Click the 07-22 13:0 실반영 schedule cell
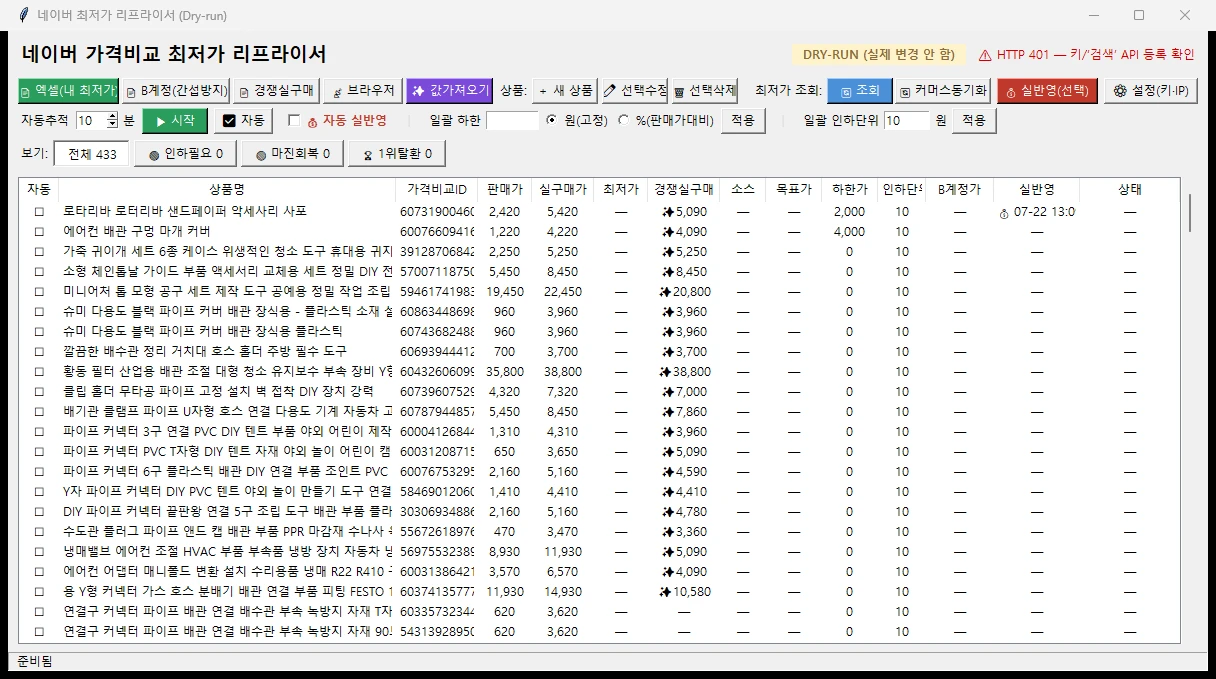The image size is (1216, 679). click(x=1037, y=212)
